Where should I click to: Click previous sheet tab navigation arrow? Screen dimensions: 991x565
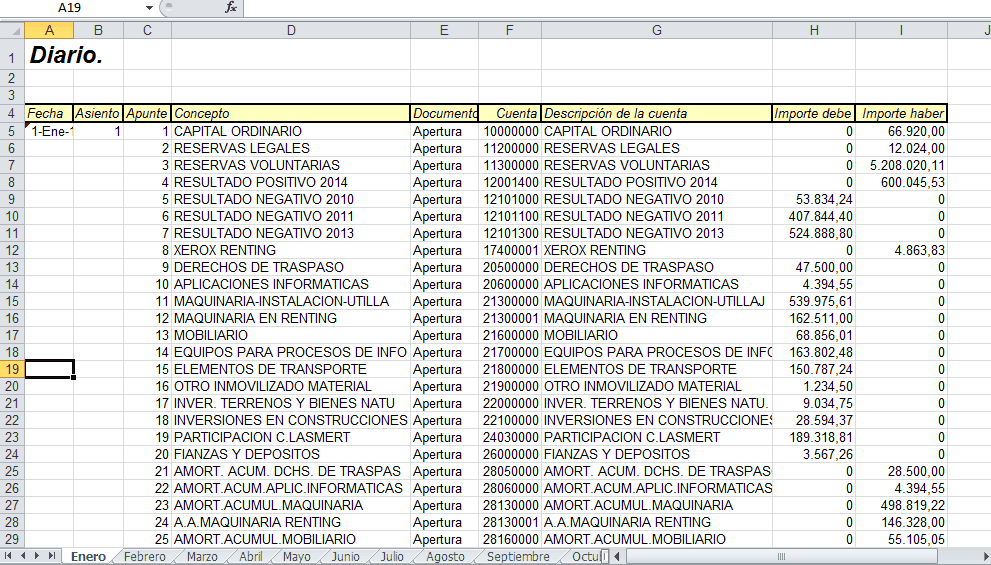coord(23,556)
